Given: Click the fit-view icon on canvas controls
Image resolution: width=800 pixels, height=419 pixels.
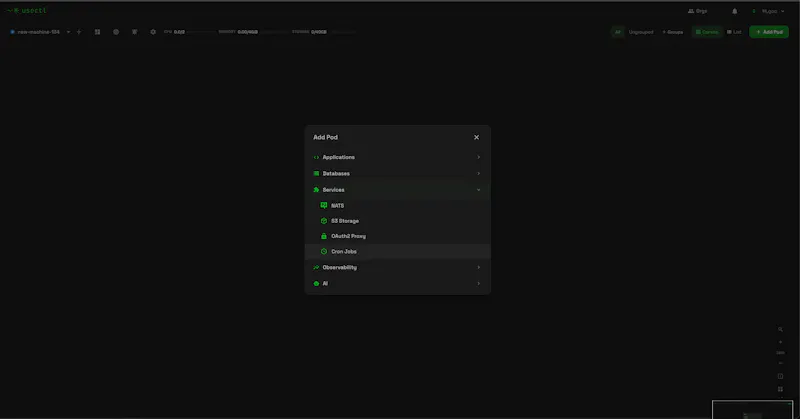Looking at the screenshot, I should click(x=780, y=376).
